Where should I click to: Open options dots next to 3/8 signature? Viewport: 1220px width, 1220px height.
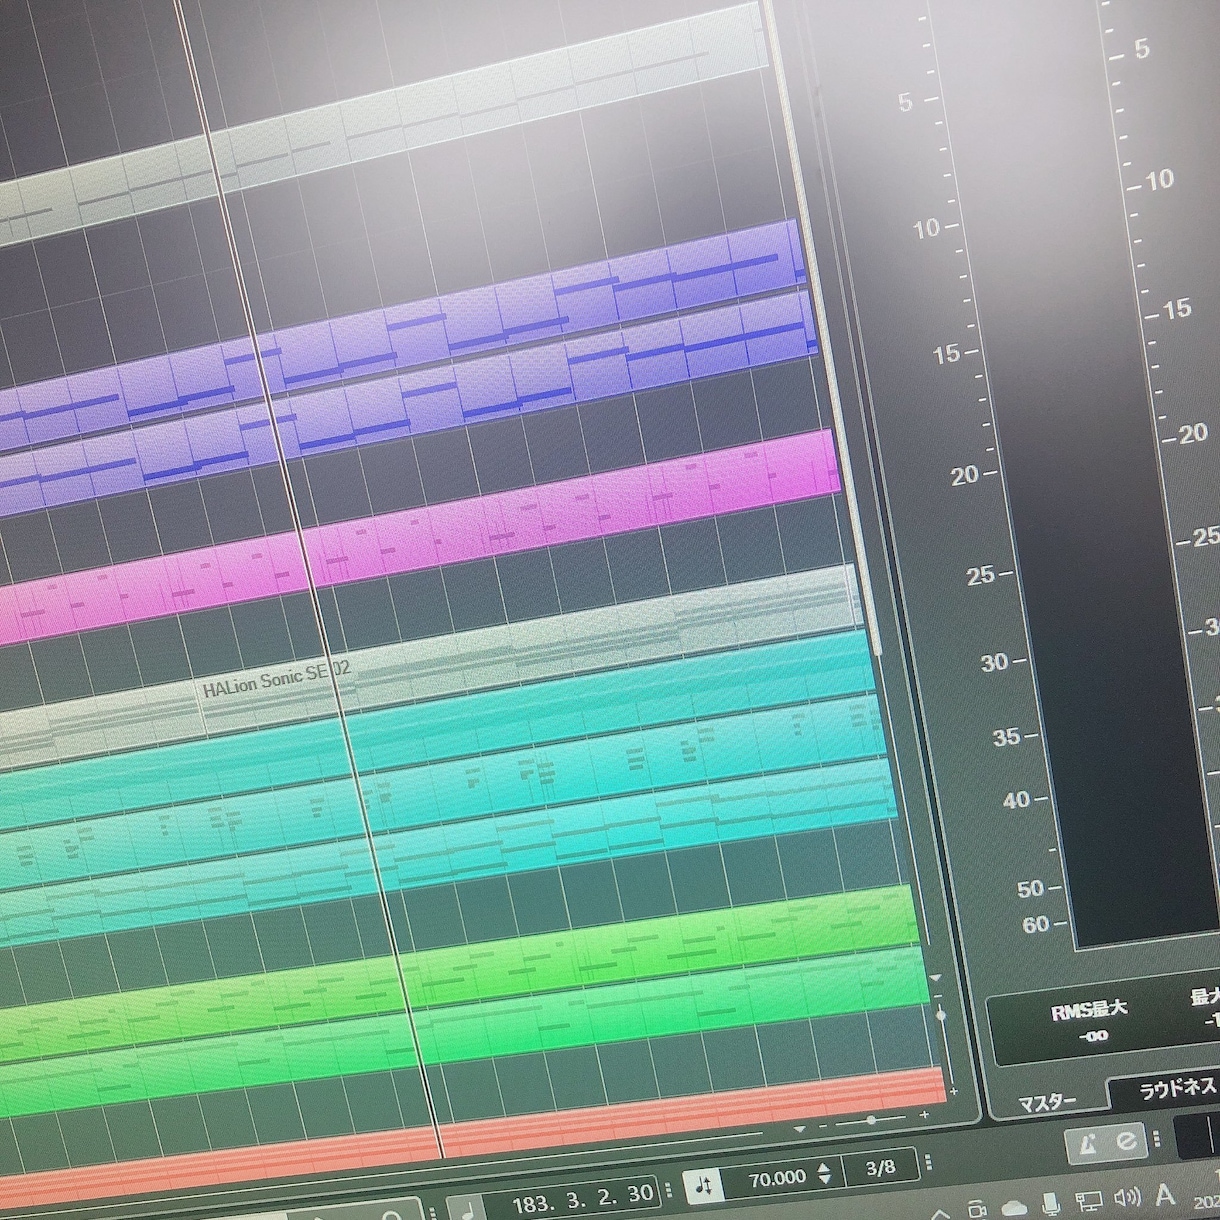[929, 1162]
